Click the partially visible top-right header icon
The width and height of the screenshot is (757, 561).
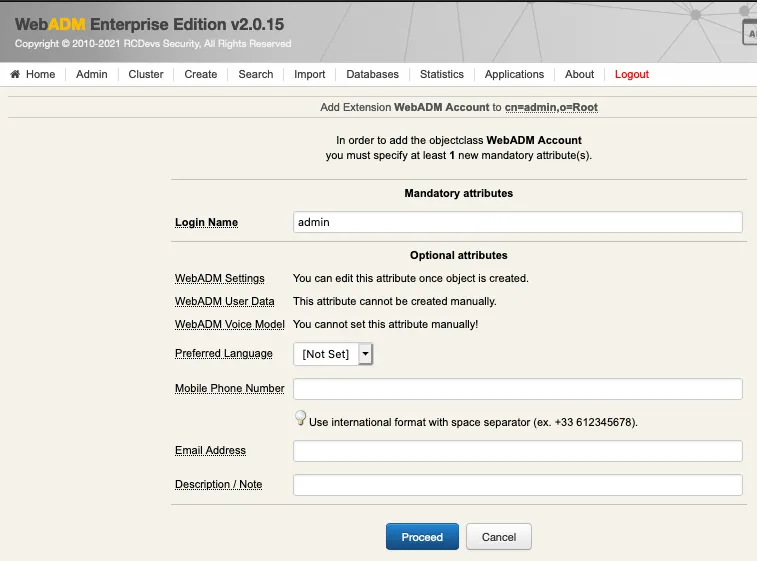tap(749, 32)
